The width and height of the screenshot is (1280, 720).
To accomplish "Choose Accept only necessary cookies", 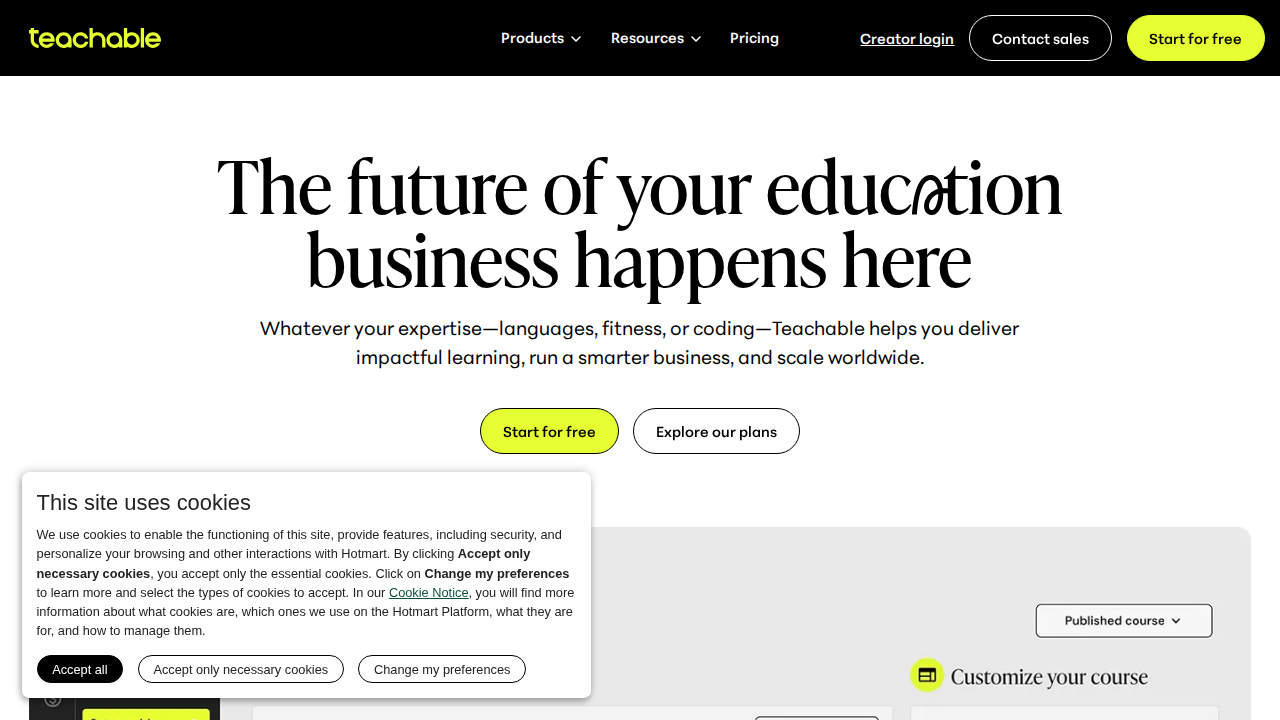I will coord(240,669).
